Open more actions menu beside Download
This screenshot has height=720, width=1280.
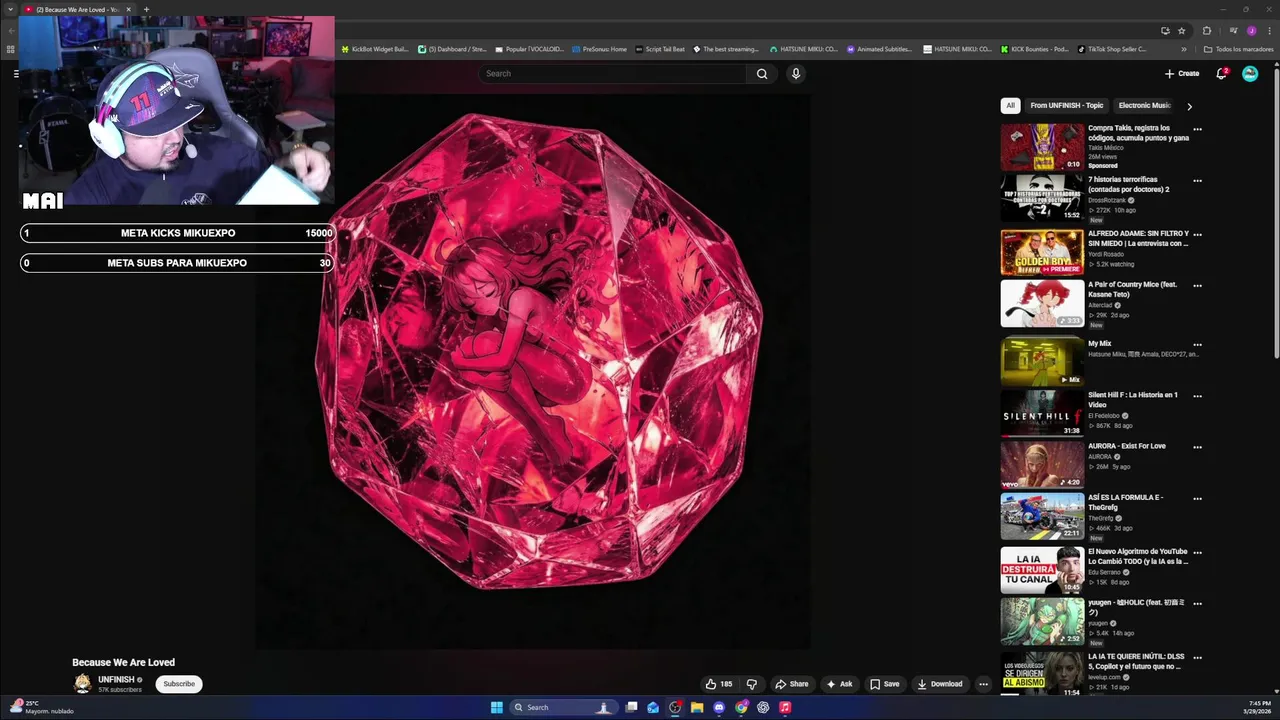(983, 684)
